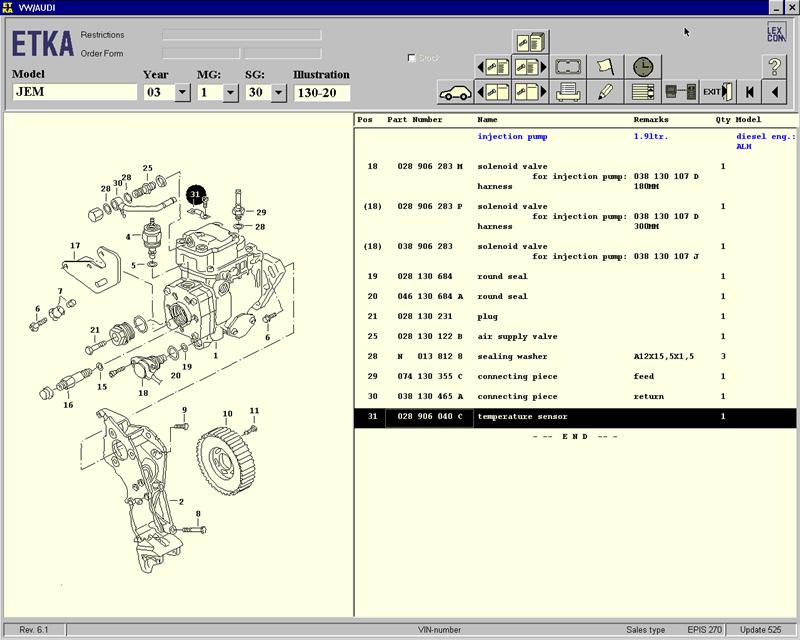Image resolution: width=800 pixels, height=640 pixels.
Task: Click the ETKA icon in the title bar
Action: pos(8,8)
